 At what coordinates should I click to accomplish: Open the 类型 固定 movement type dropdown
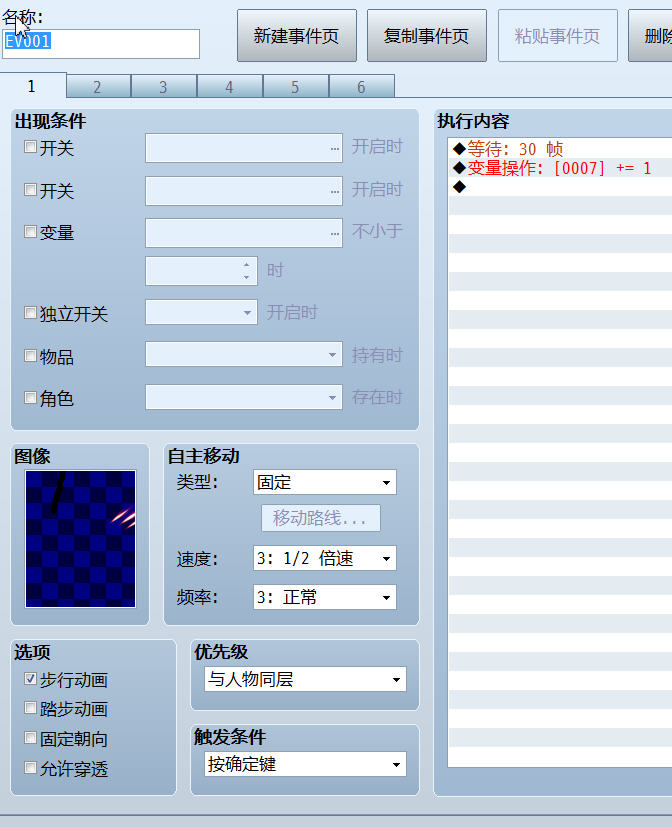tap(324, 482)
